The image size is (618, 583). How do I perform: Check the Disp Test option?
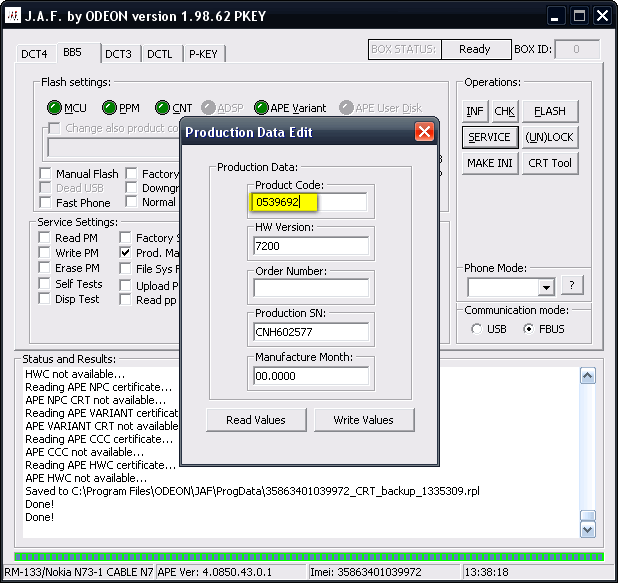pos(44,299)
